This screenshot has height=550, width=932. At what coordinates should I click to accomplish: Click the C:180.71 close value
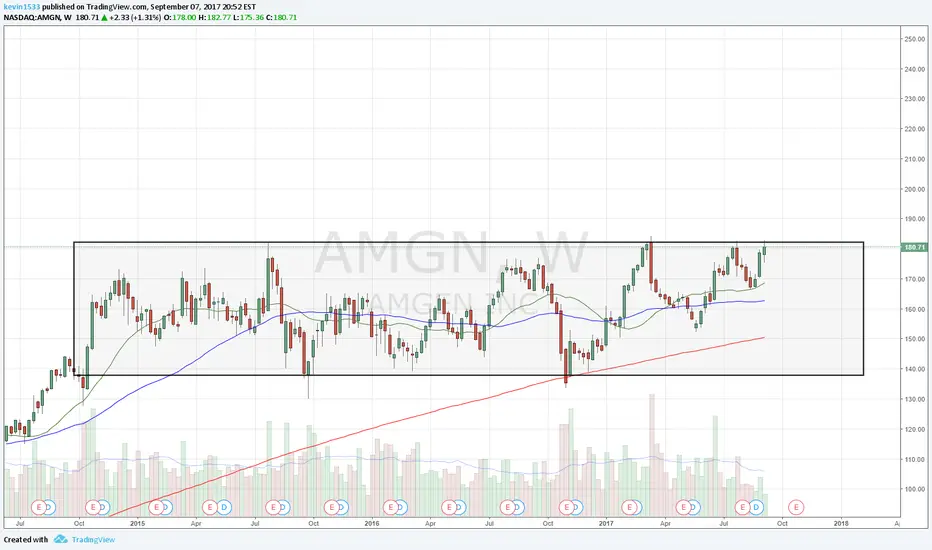click(281, 18)
